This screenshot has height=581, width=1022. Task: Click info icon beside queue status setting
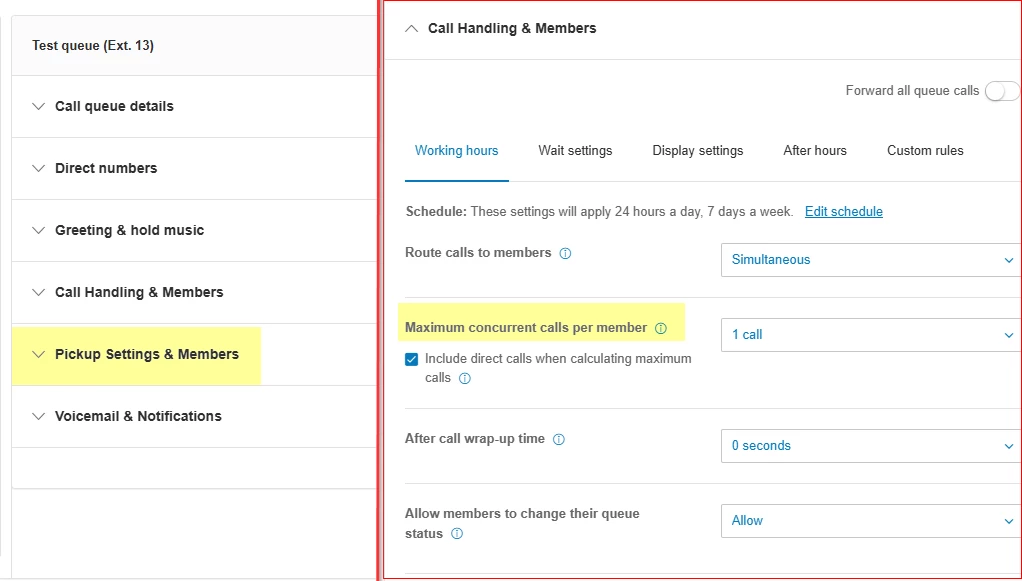(457, 534)
